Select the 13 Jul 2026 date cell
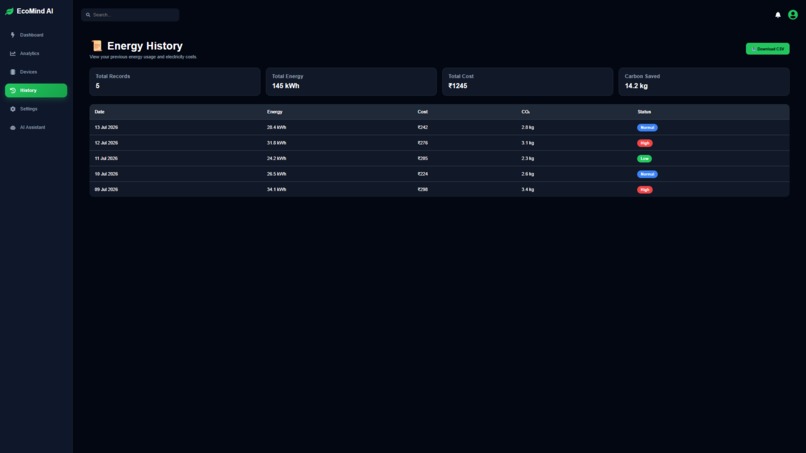 106,128
